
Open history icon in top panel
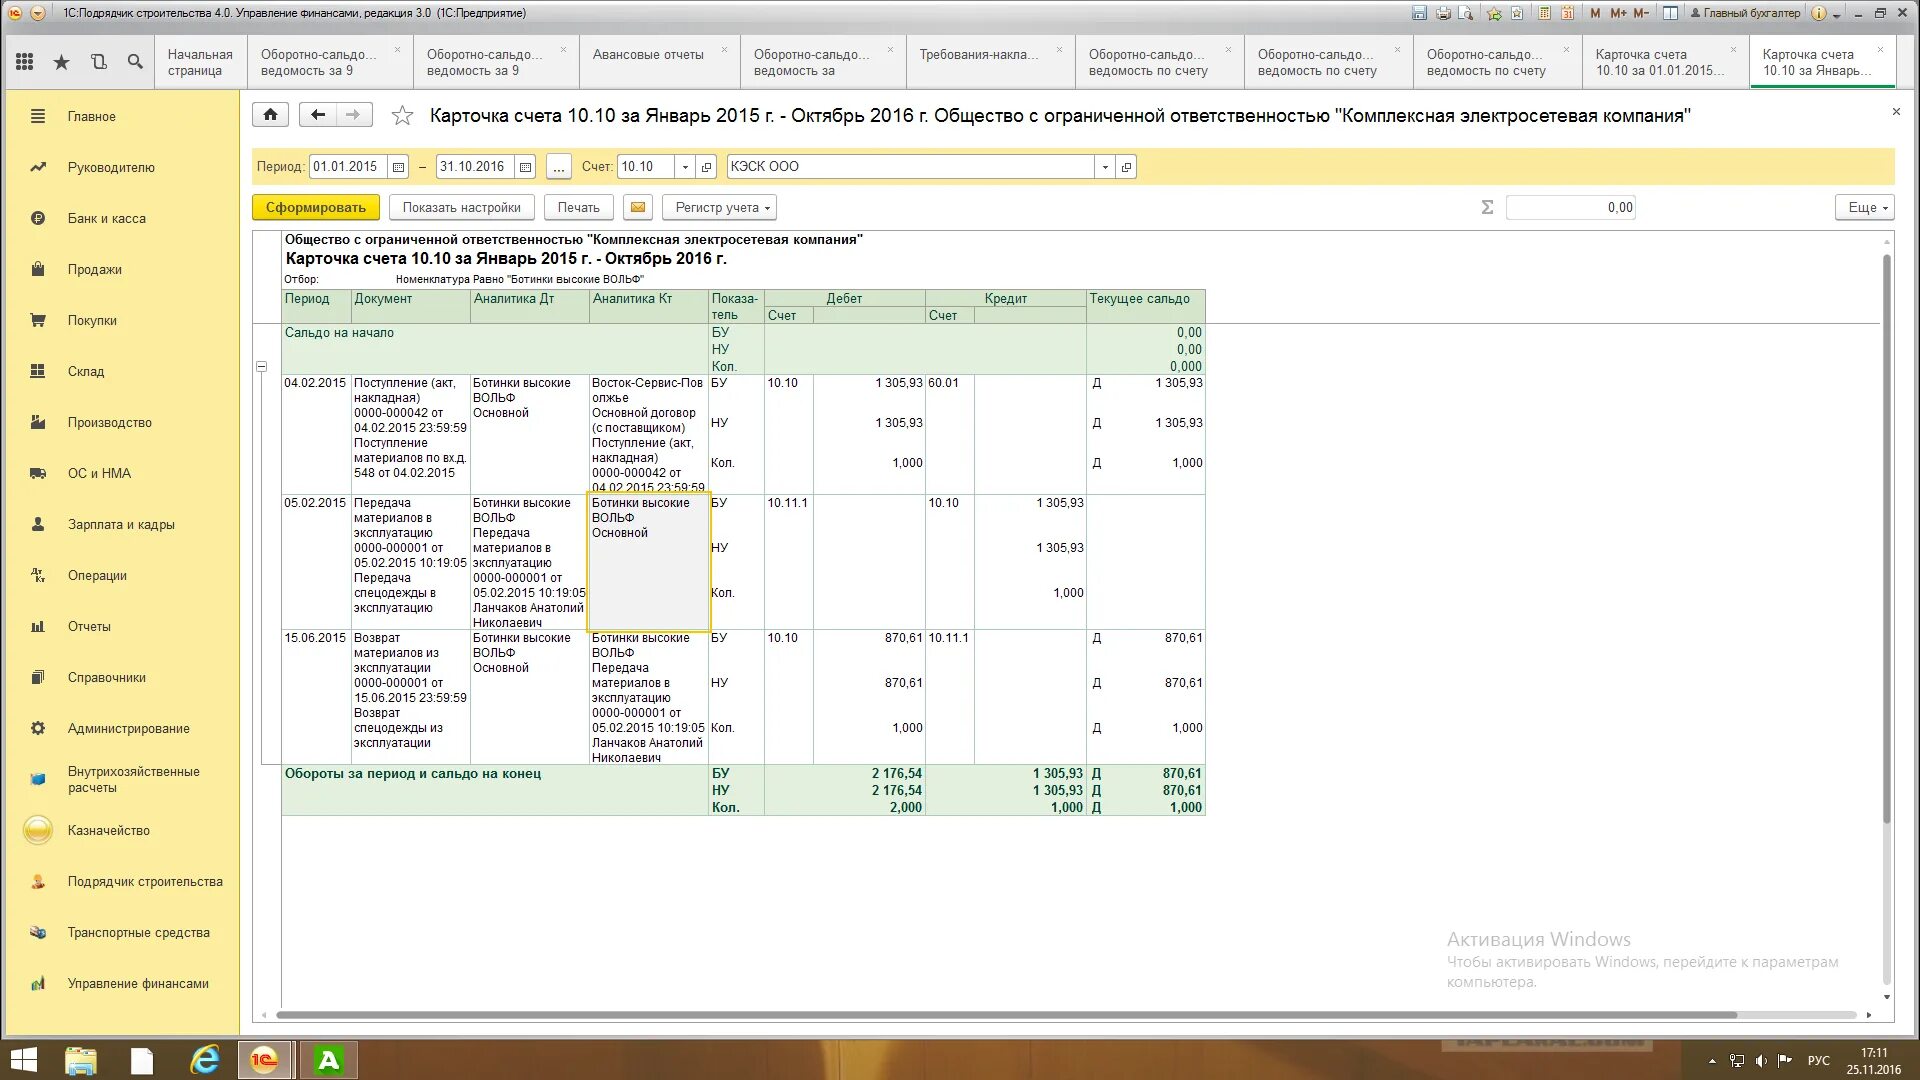pyautogui.click(x=98, y=62)
